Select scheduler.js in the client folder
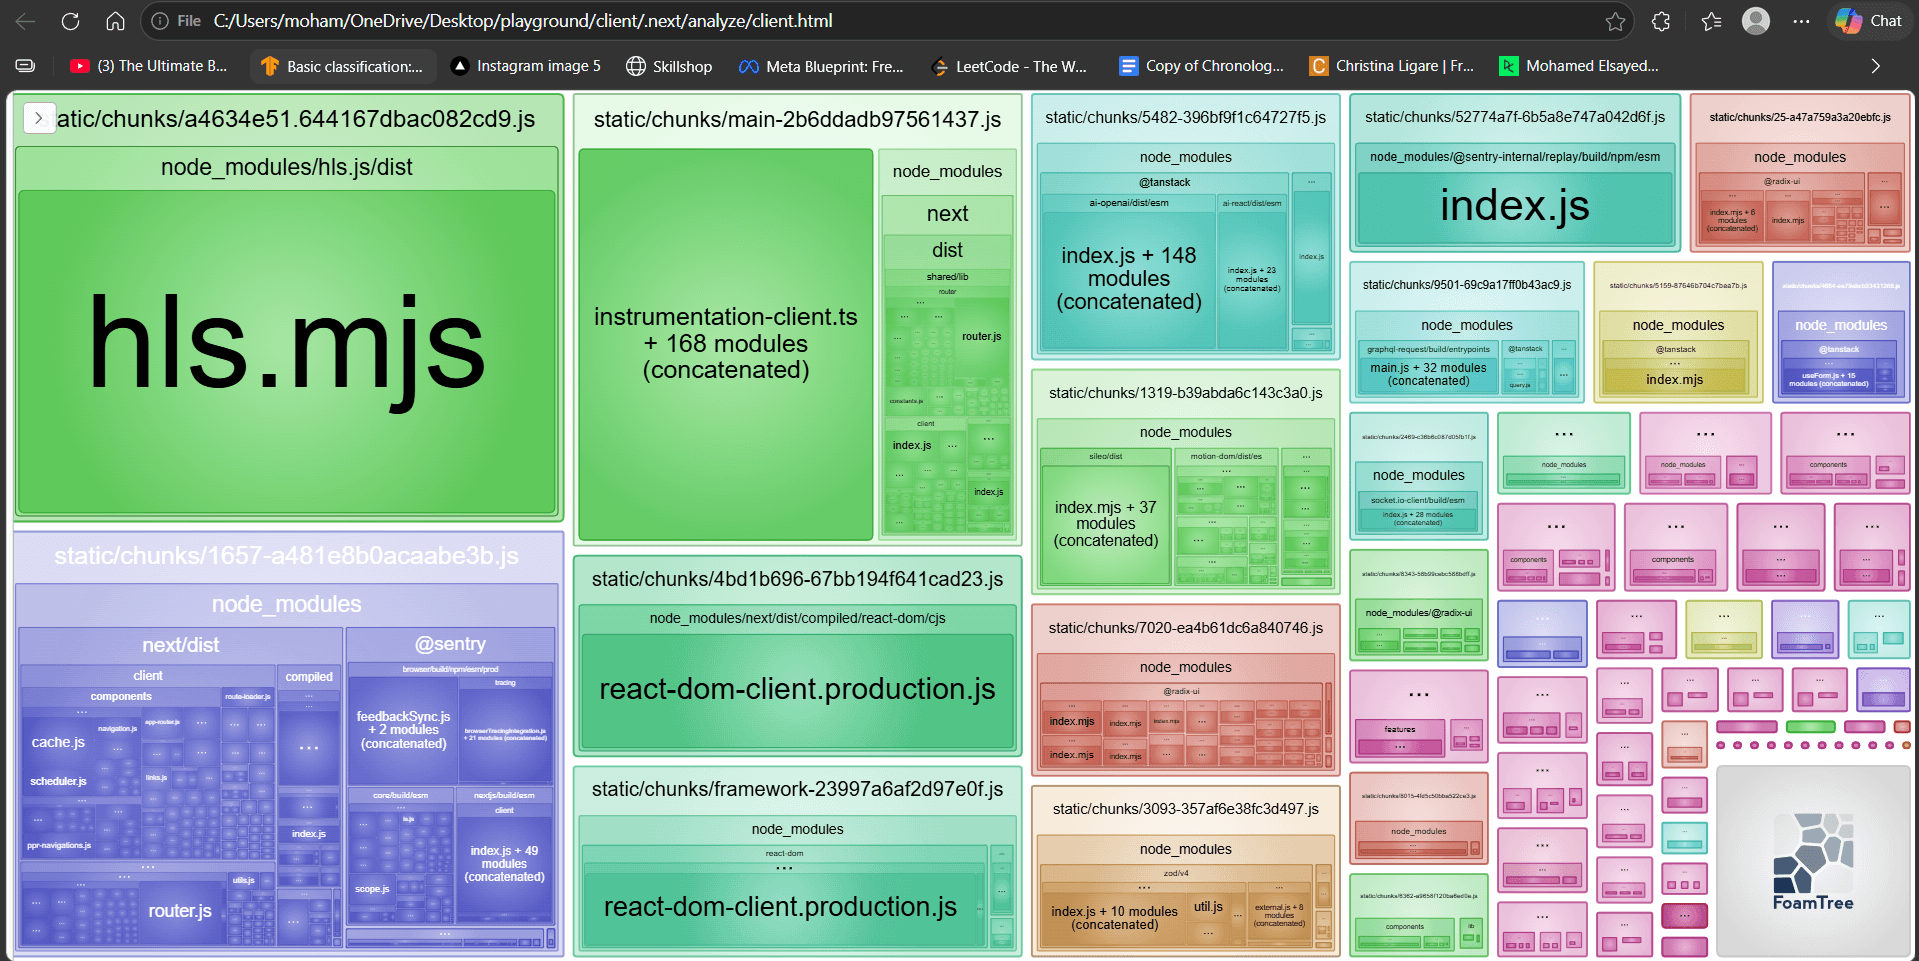Viewport: 1919px width, 961px height. coord(58,781)
